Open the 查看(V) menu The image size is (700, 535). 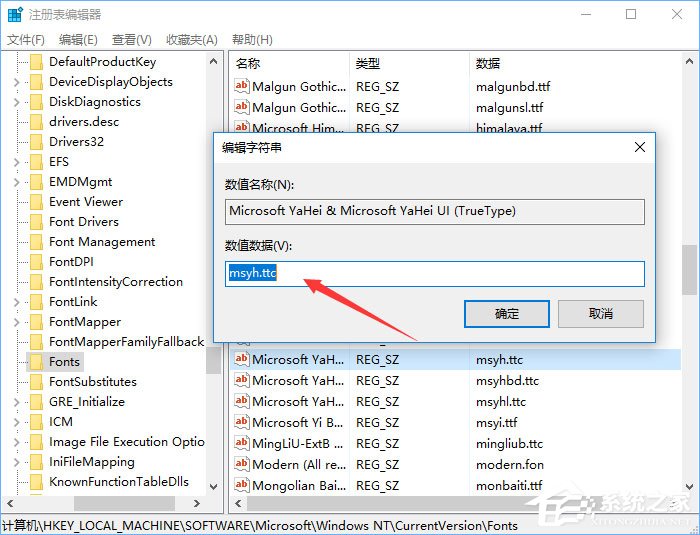pos(132,40)
